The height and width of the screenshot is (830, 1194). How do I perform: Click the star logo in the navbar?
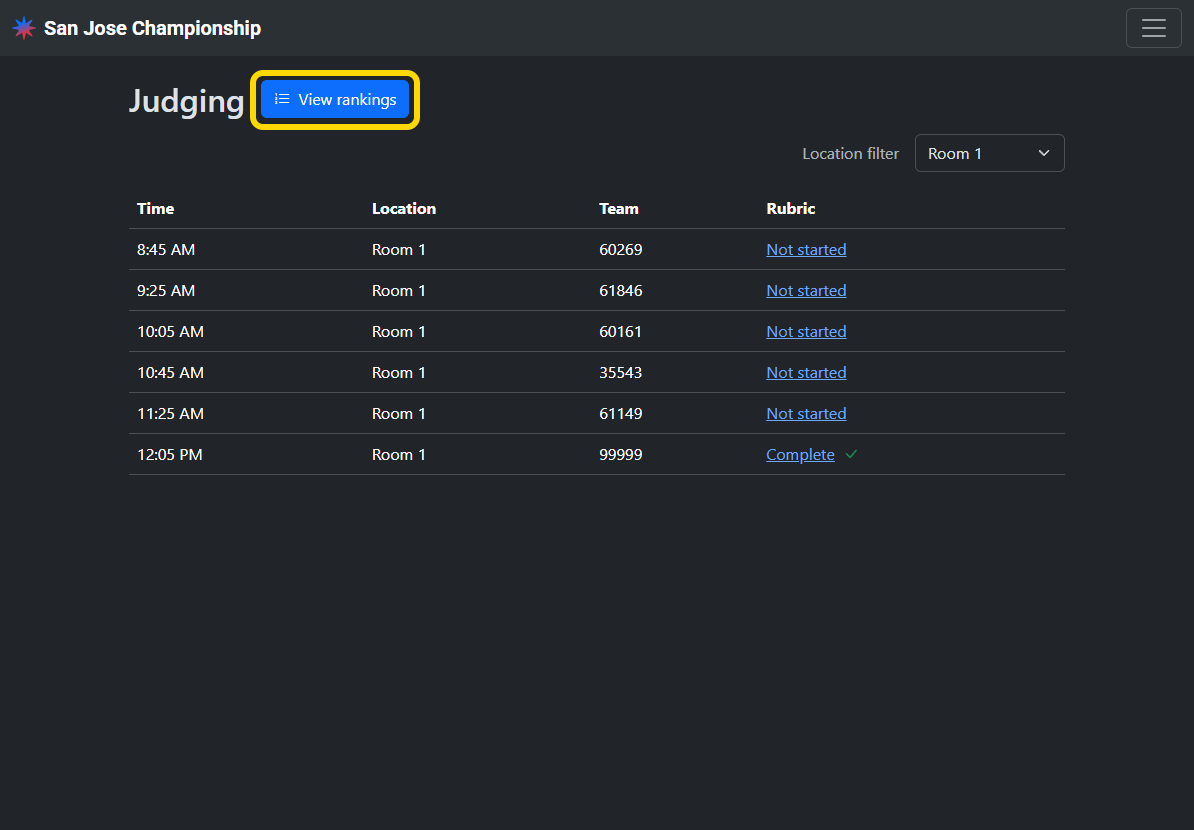24,28
